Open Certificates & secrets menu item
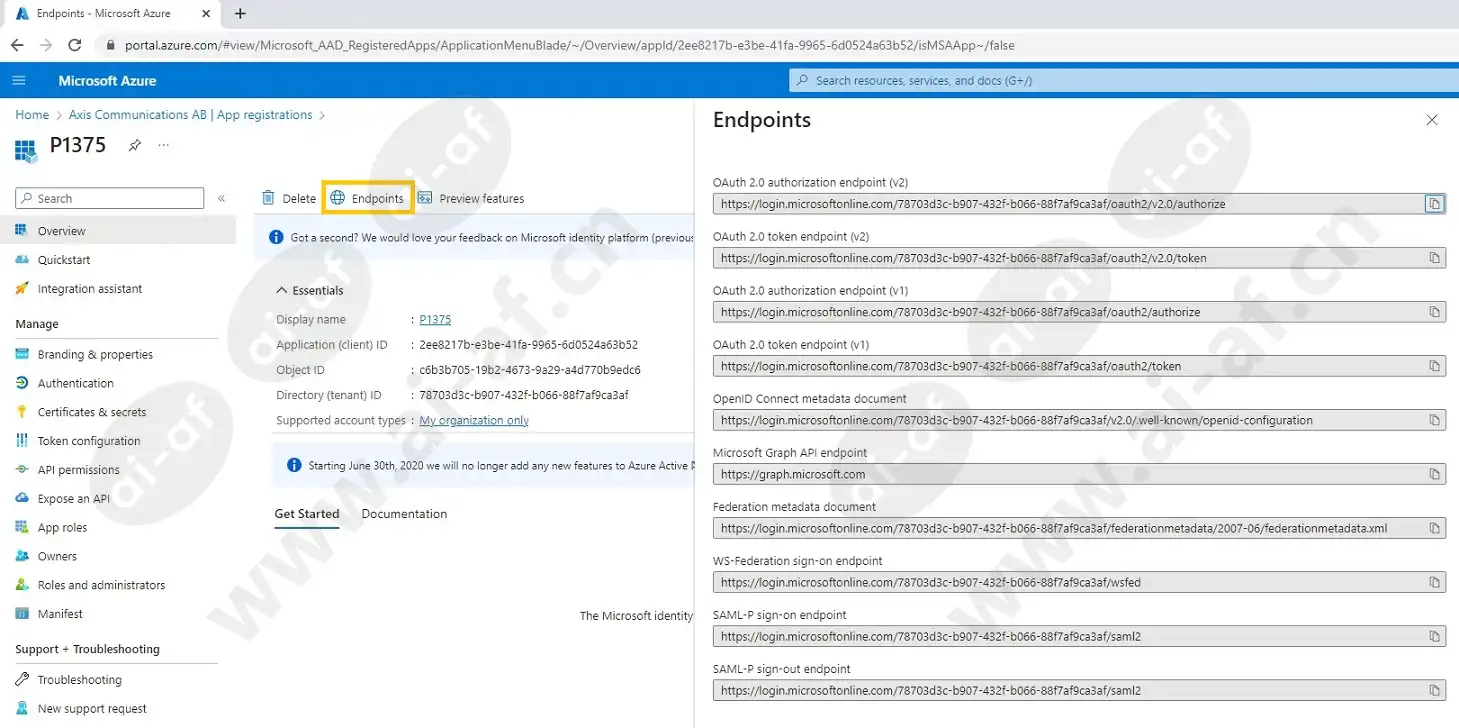The width and height of the screenshot is (1459, 728). tap(92, 412)
